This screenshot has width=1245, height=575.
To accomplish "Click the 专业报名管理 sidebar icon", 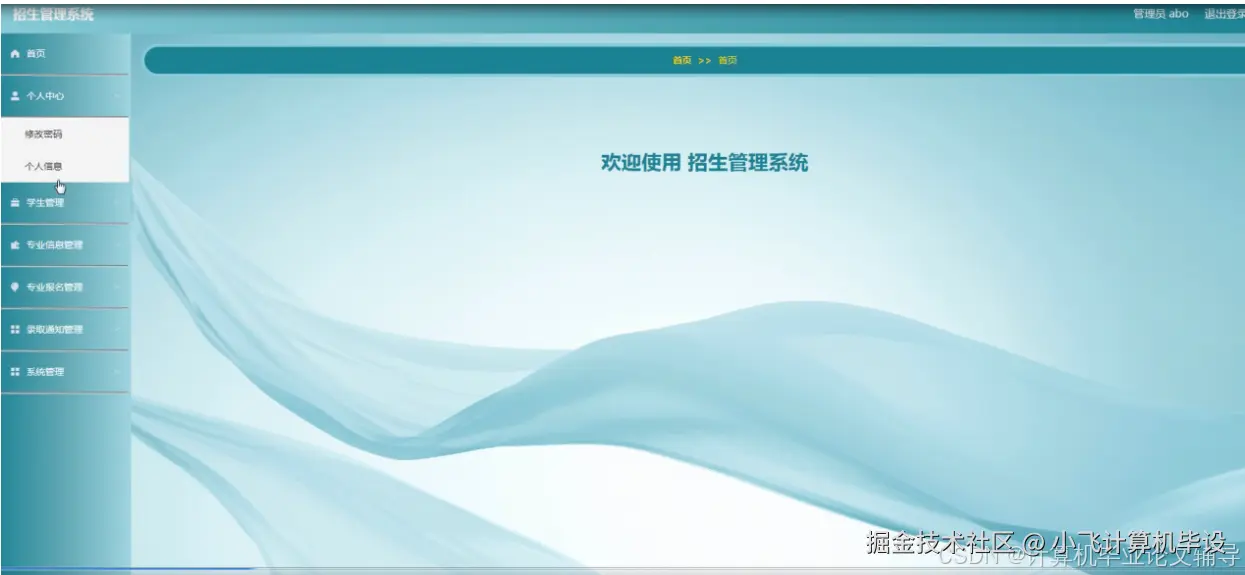I will [x=15, y=287].
